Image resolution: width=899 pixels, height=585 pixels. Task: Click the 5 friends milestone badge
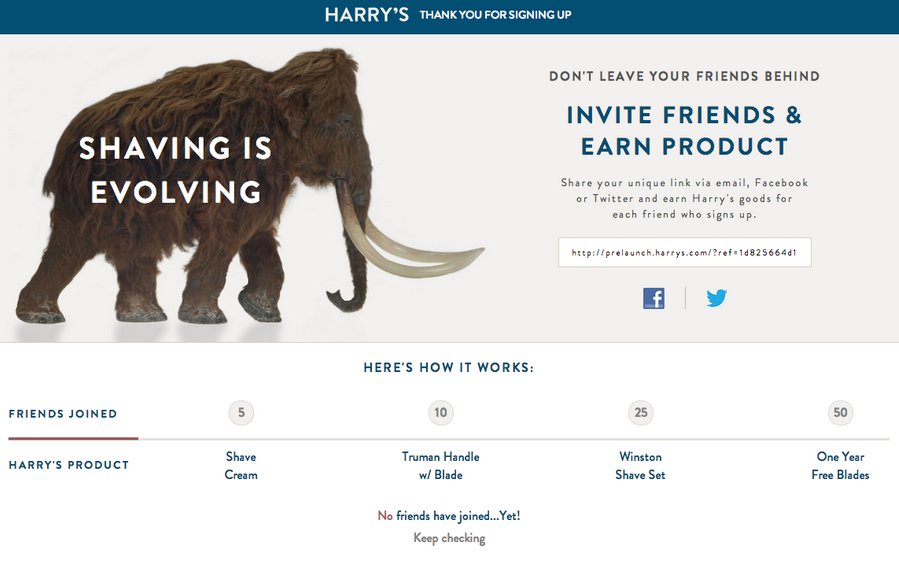(240, 412)
